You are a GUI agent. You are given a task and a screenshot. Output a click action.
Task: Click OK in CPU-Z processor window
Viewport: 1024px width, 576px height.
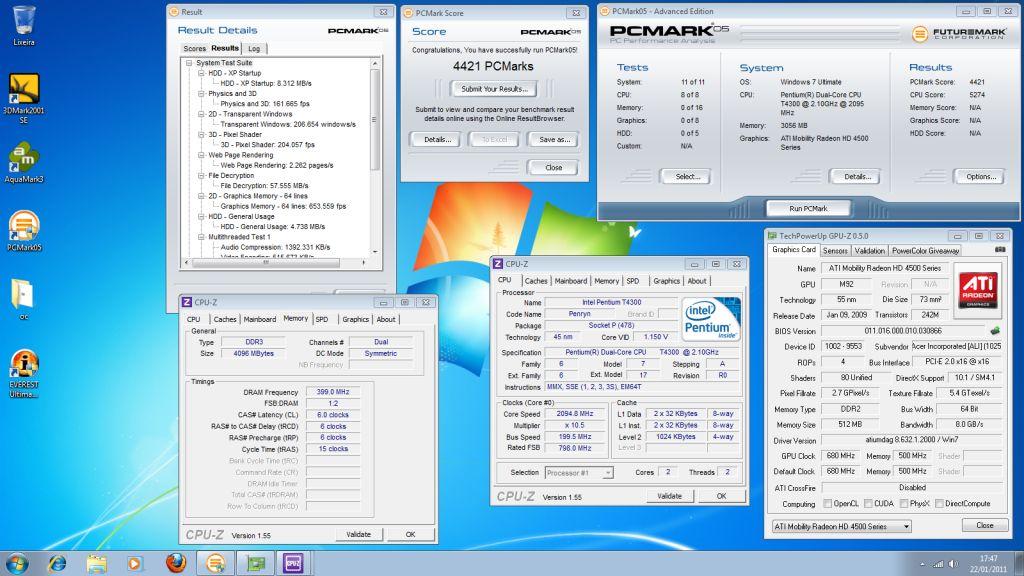[x=721, y=496]
